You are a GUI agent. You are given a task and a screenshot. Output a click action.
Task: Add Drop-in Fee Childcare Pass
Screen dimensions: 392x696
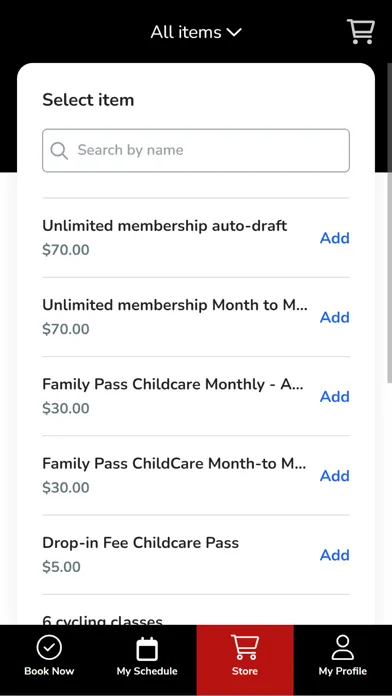(x=335, y=555)
